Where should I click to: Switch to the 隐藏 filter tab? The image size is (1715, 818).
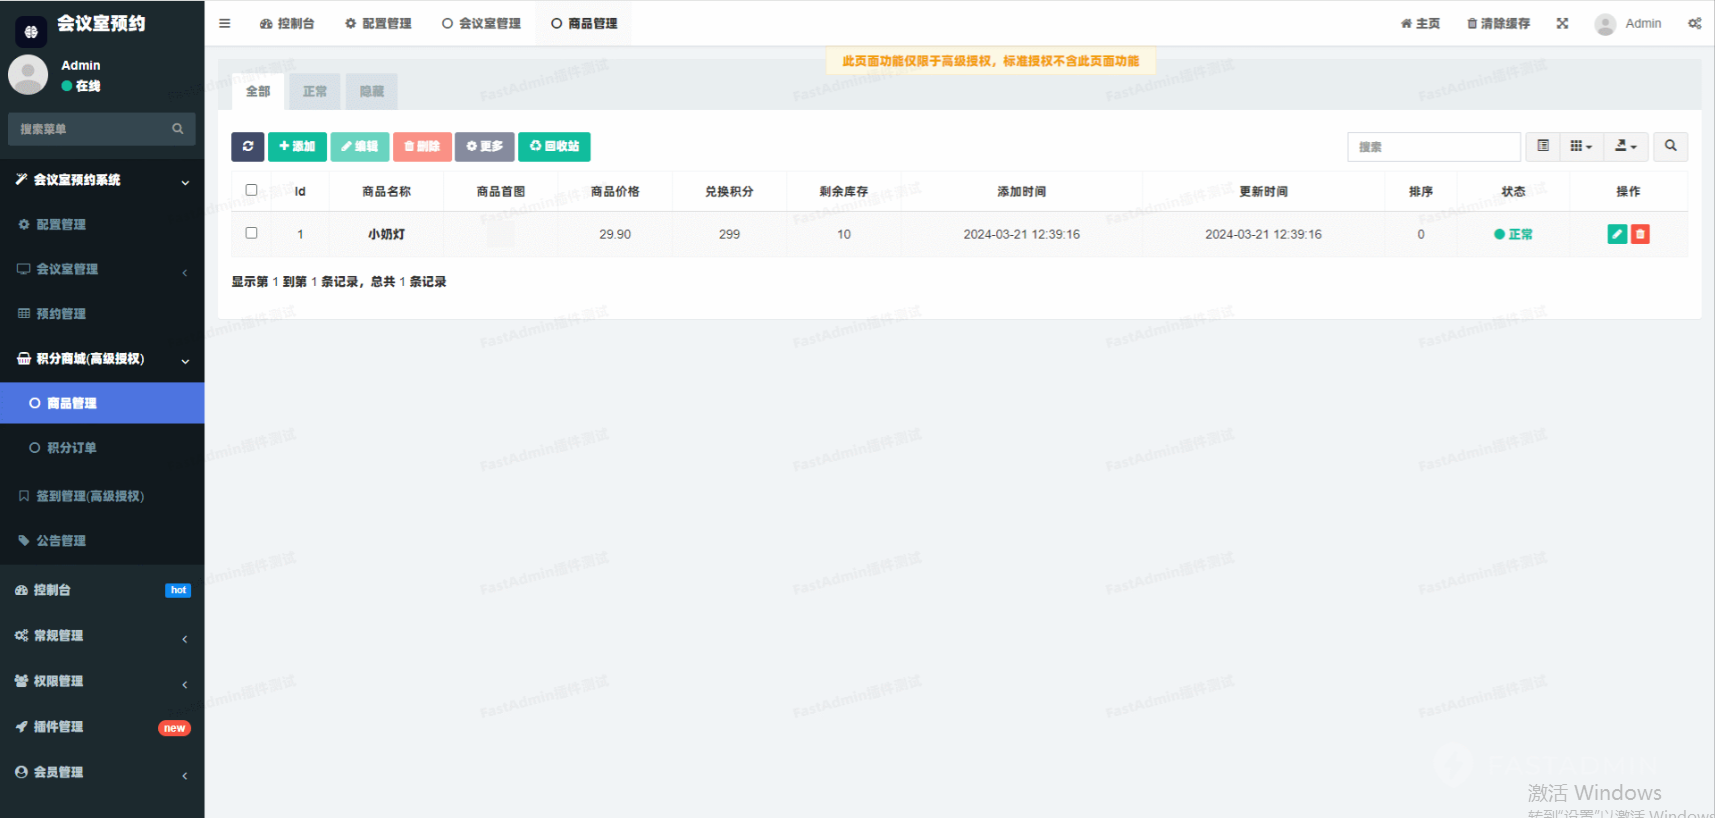click(x=372, y=91)
